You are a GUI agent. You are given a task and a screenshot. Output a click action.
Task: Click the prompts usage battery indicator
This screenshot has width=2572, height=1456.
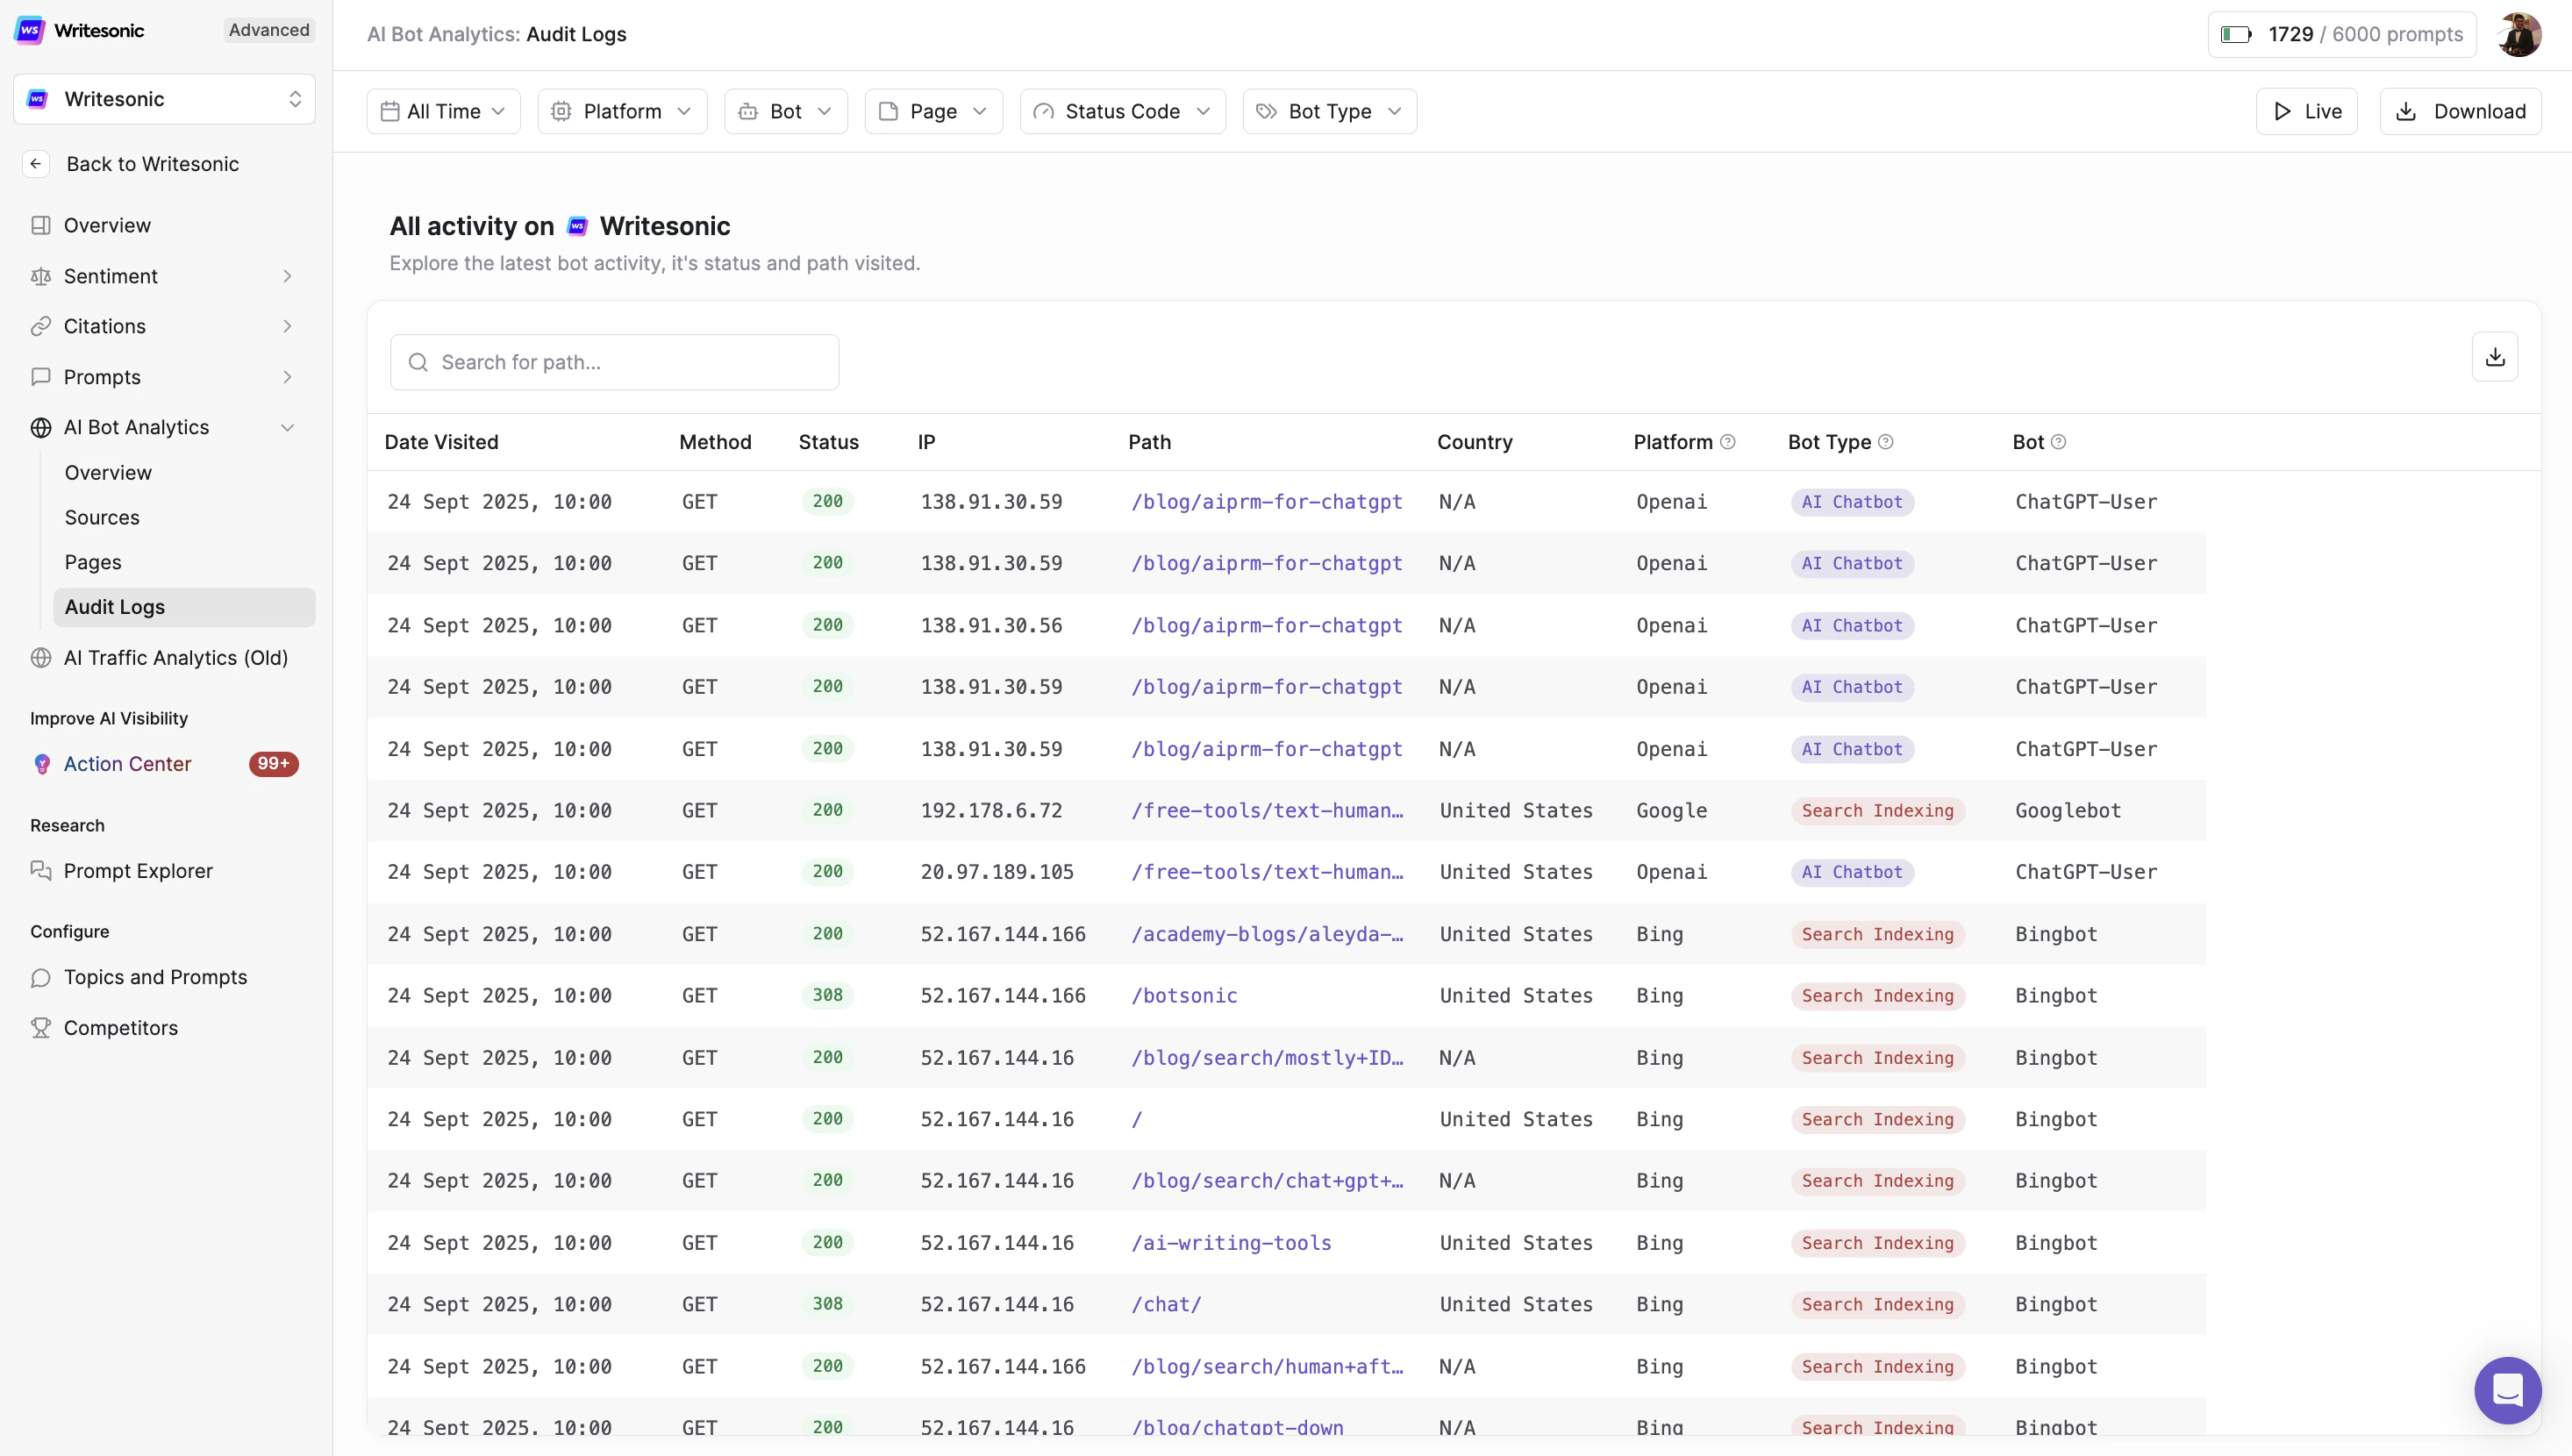pos(2235,35)
